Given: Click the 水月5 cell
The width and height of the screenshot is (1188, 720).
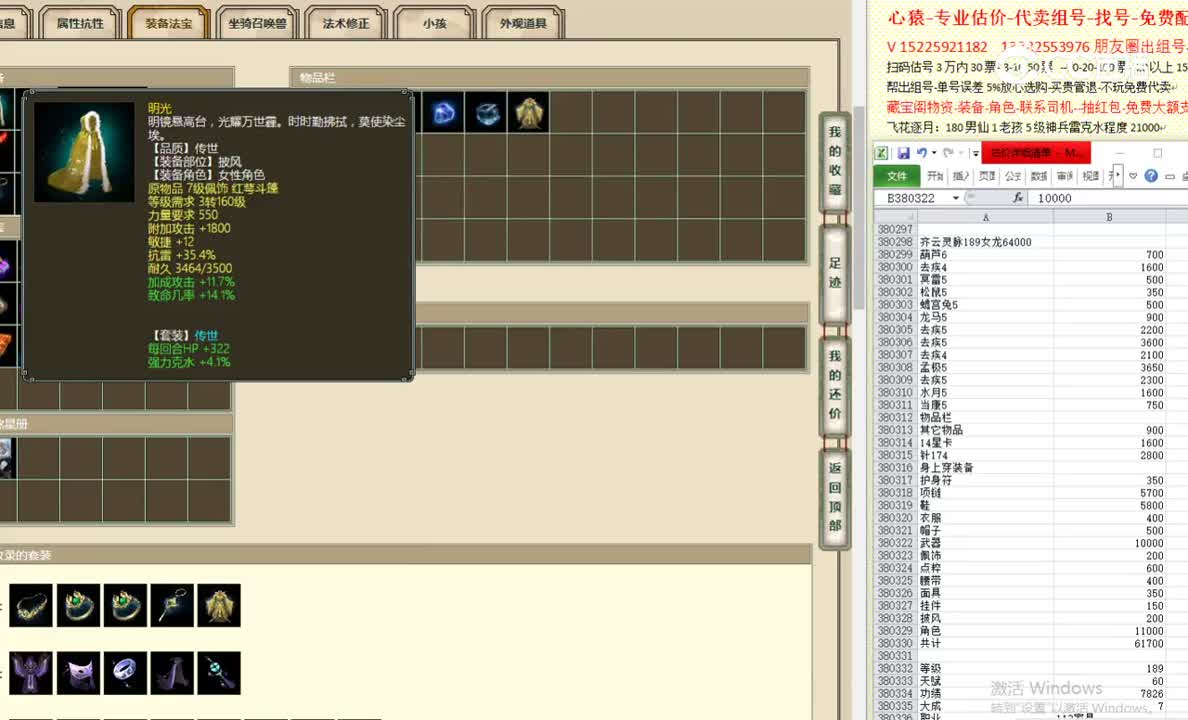Looking at the screenshot, I should click(x=985, y=393).
